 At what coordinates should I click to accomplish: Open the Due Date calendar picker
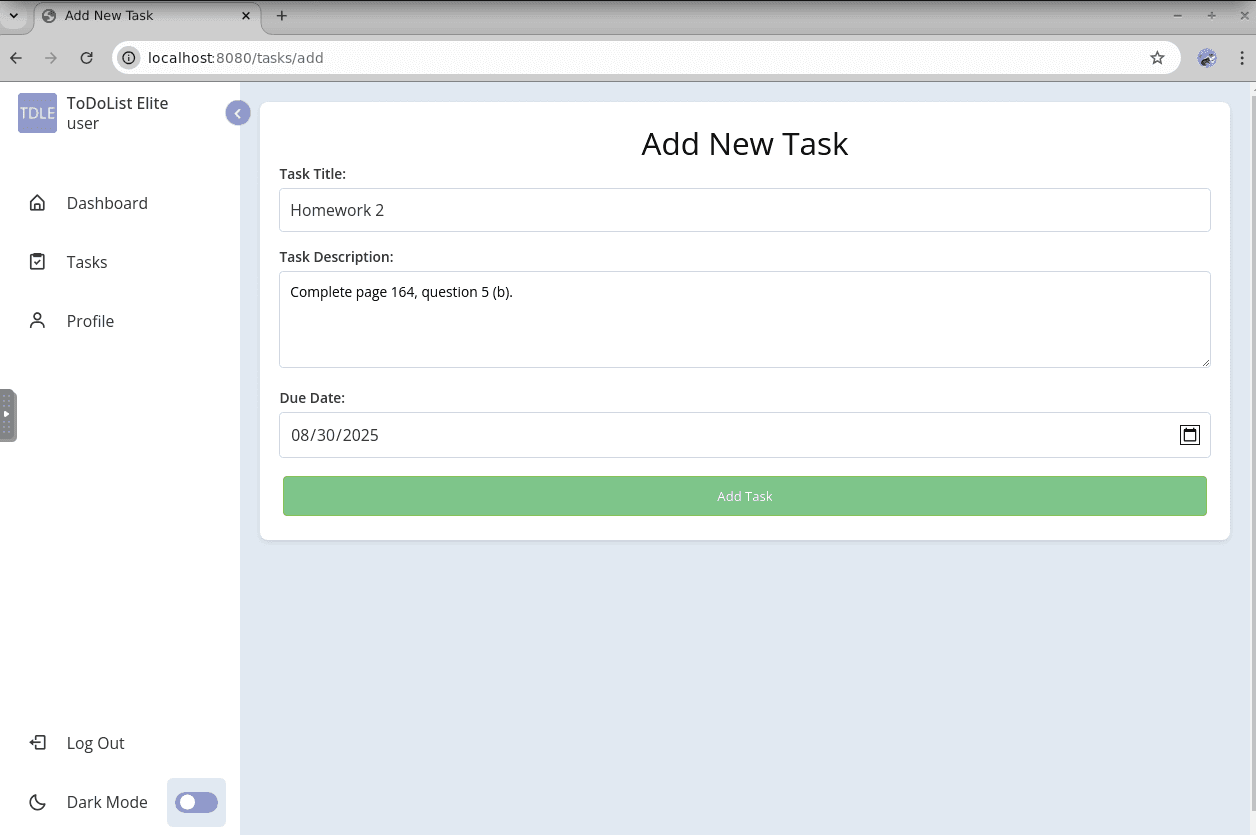pos(1190,435)
